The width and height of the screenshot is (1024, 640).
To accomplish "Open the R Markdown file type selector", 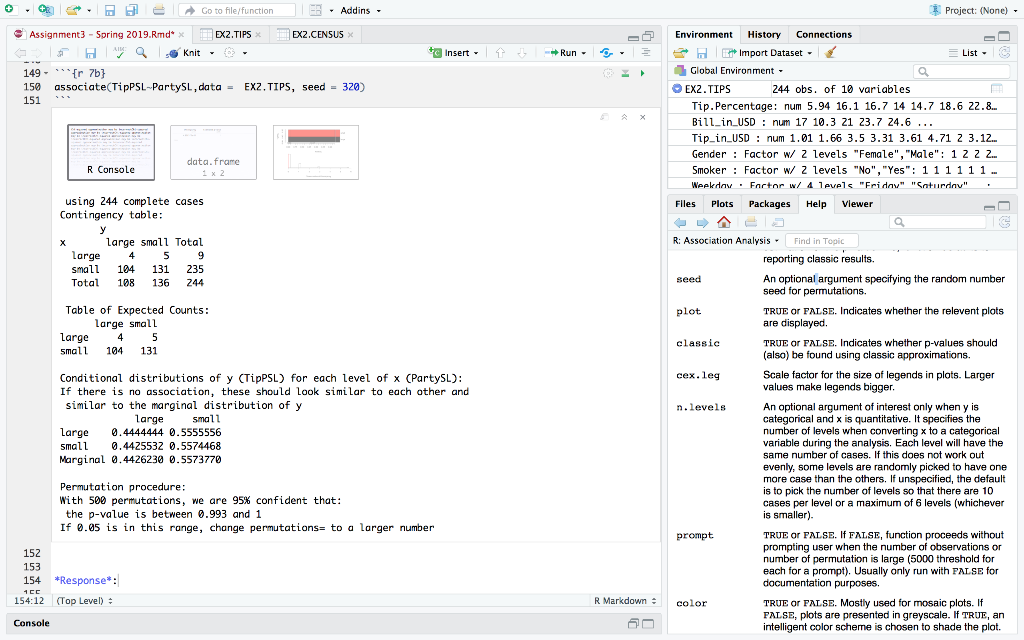I will (625, 601).
